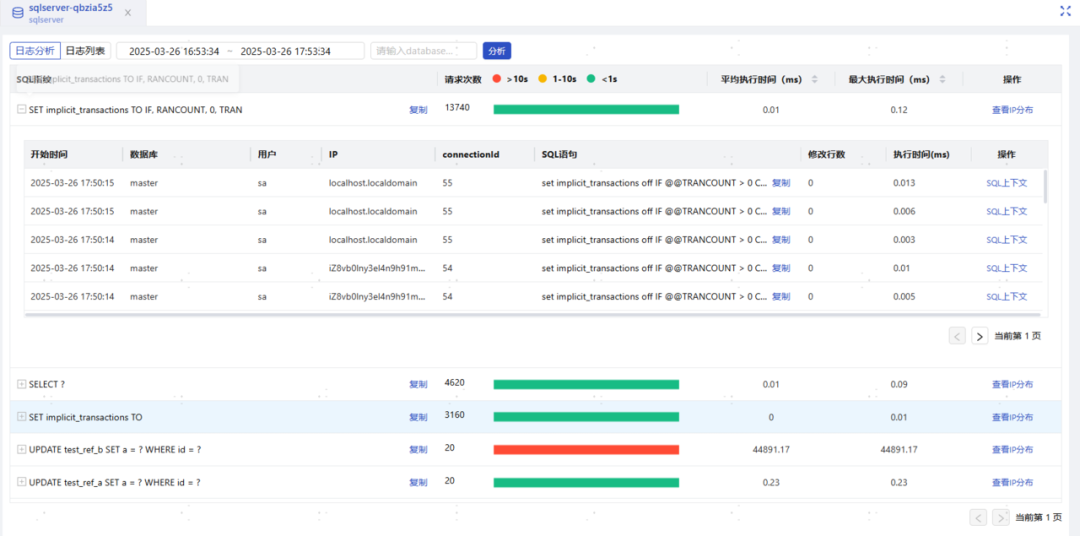Screen dimensions: 1080x536
Task: Collapse the SET implicit_transactions TO IF row
Action: 21,110
